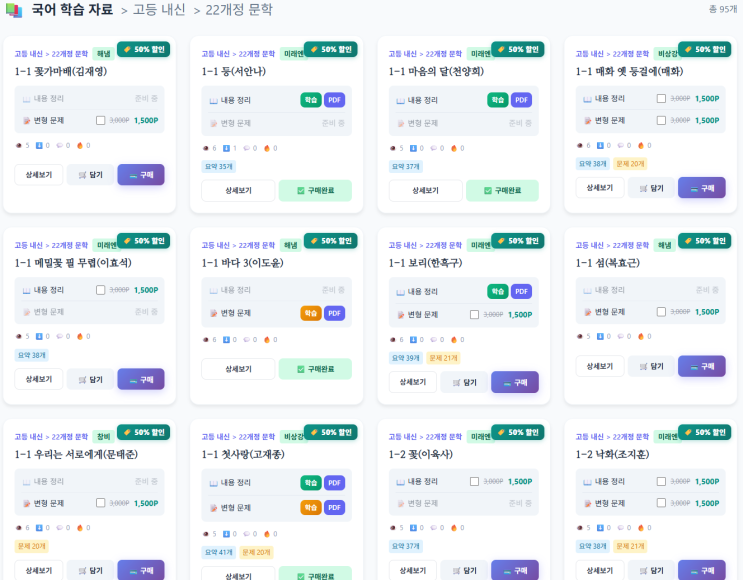Click orange 학습 for 바다 3 변형 문제

click(x=311, y=313)
